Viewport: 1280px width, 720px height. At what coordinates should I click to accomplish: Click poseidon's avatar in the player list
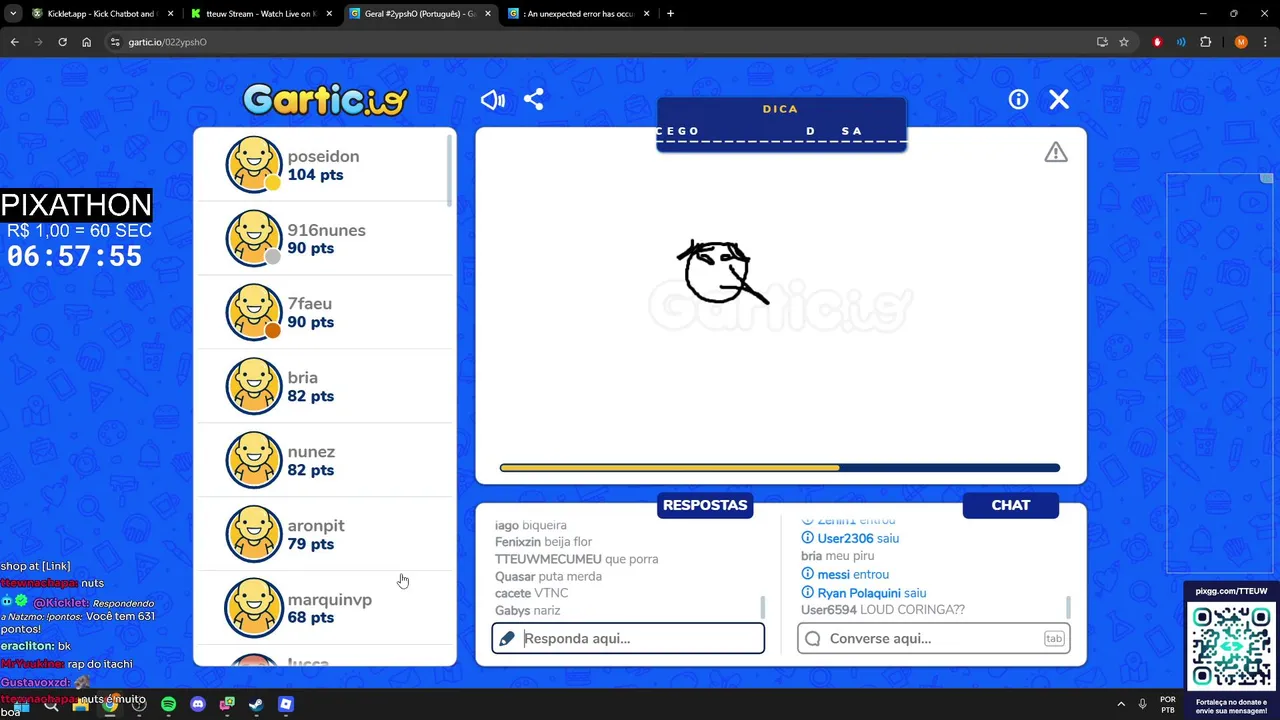click(254, 164)
